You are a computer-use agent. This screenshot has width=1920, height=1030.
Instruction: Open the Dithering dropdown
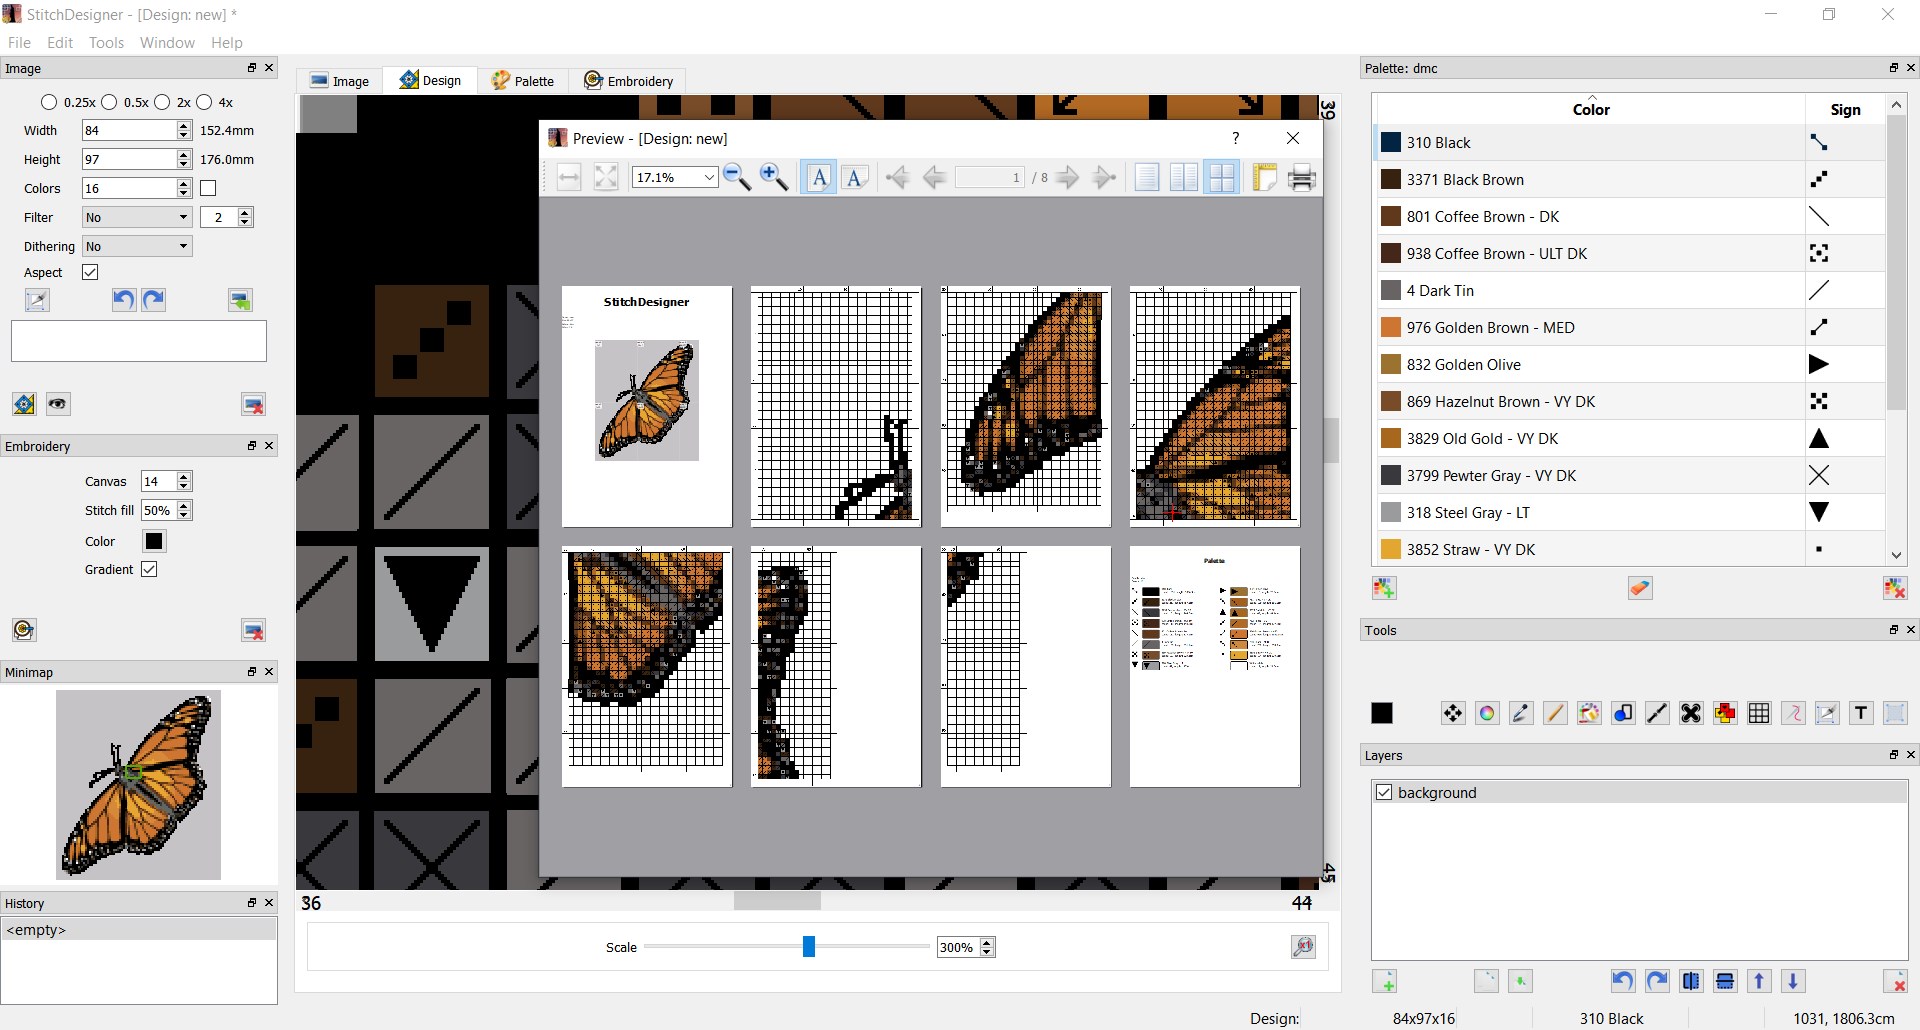tap(136, 246)
